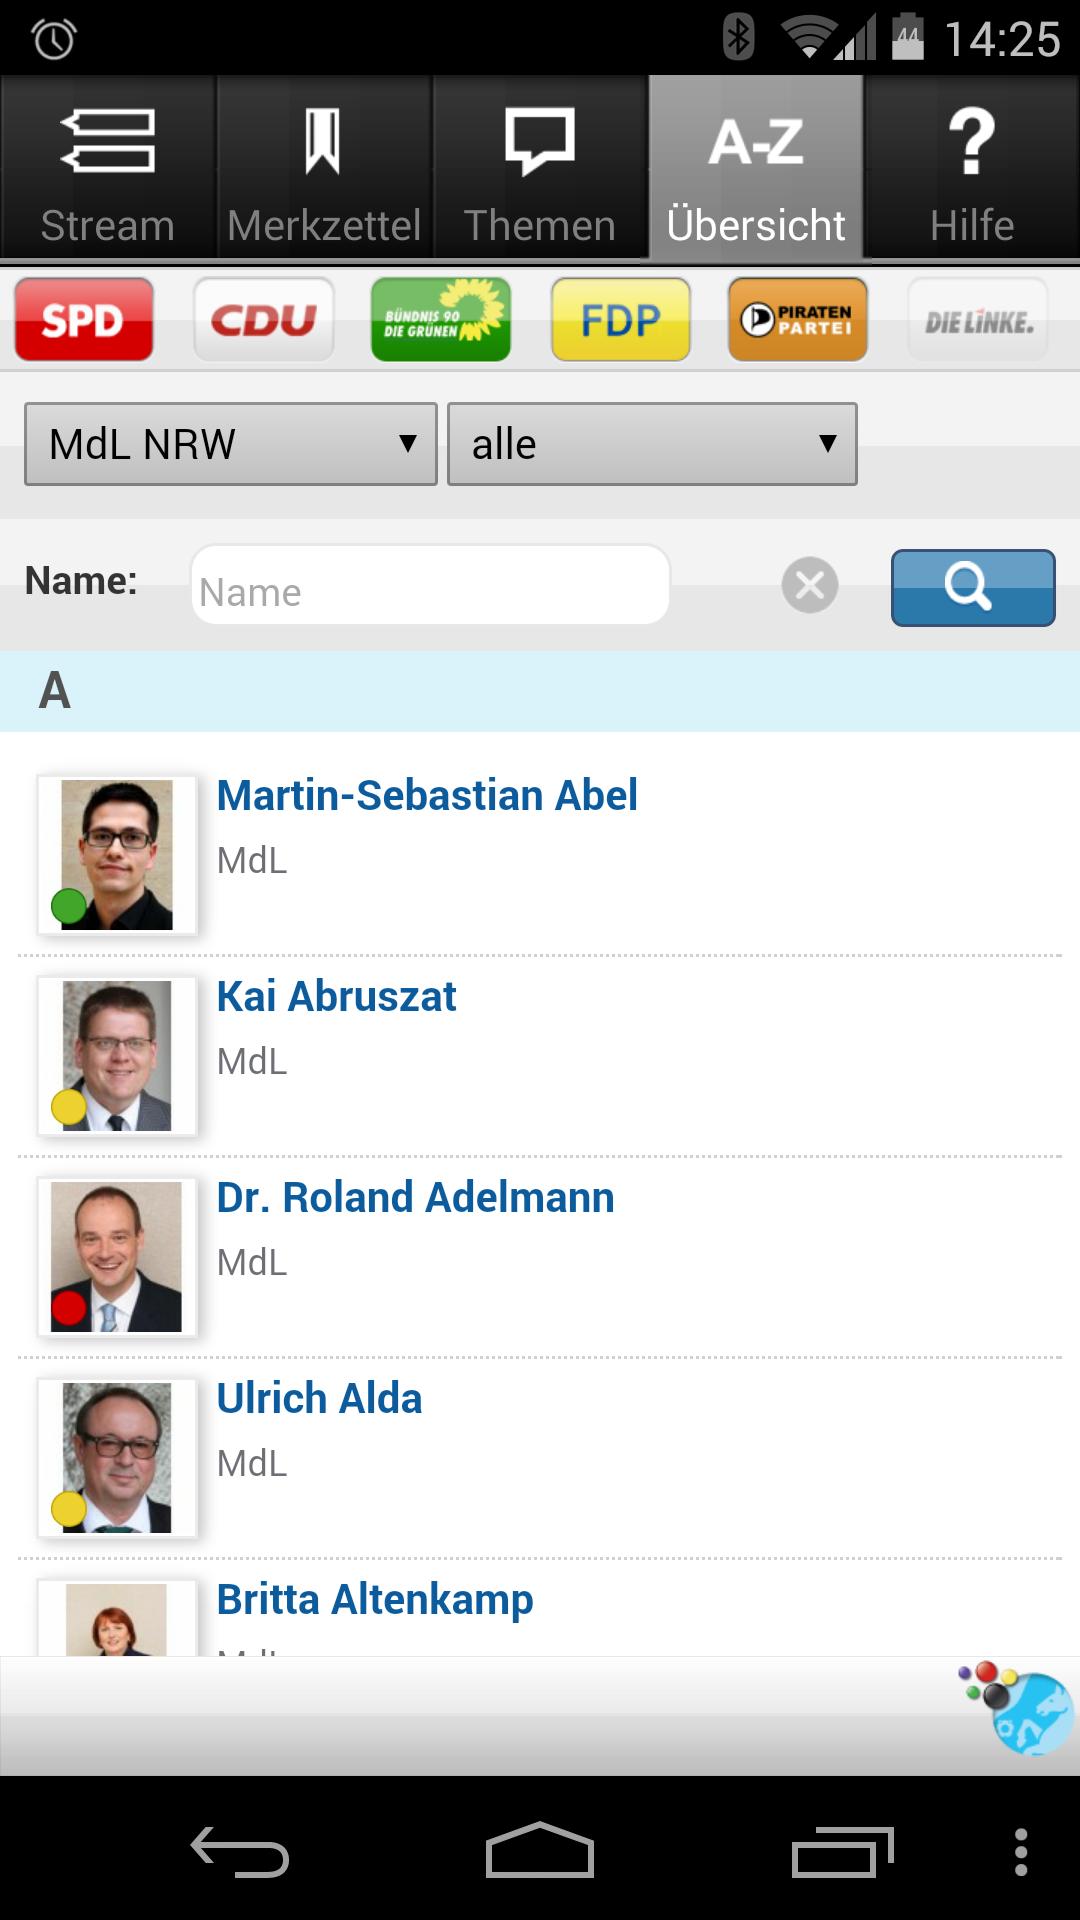Open the MdL NRW dropdown
1080x1920 pixels.
(229, 443)
